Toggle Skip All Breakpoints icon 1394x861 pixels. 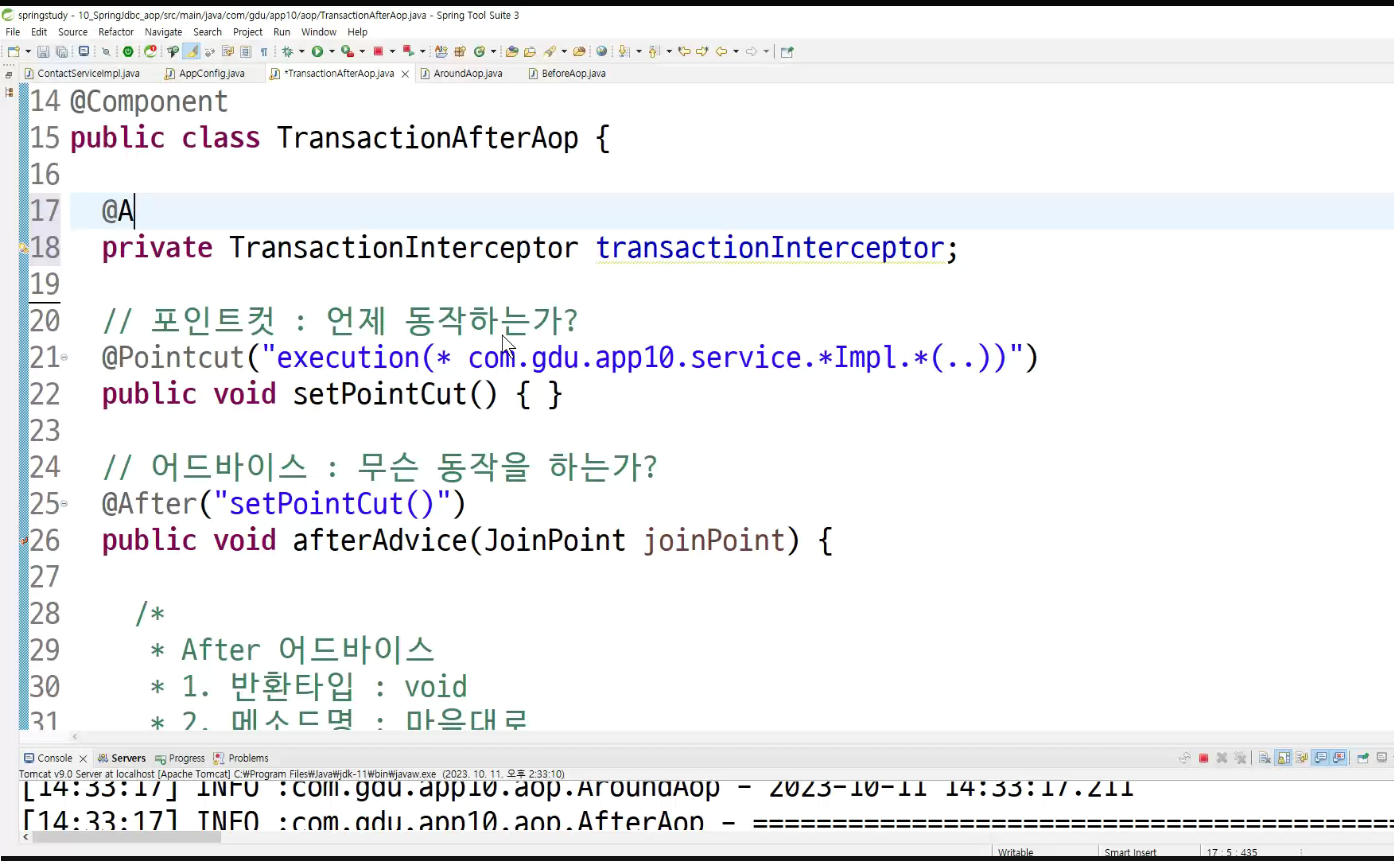point(106,51)
